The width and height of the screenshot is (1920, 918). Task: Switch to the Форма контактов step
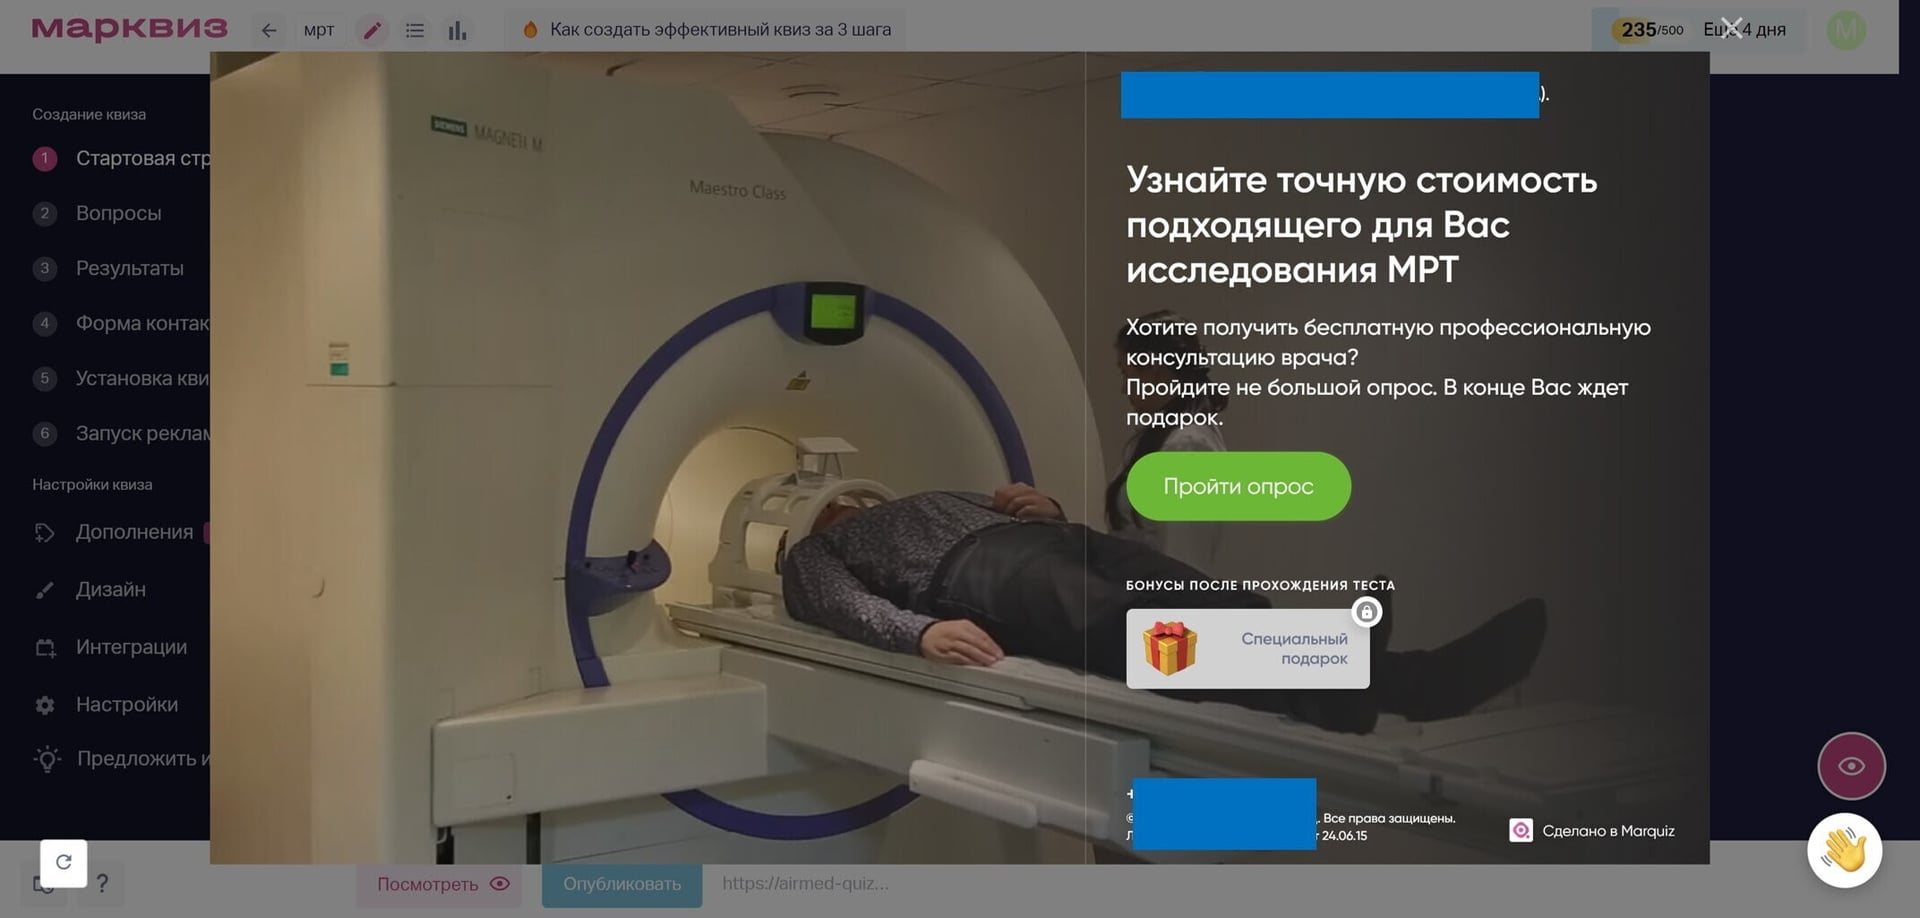(121, 323)
